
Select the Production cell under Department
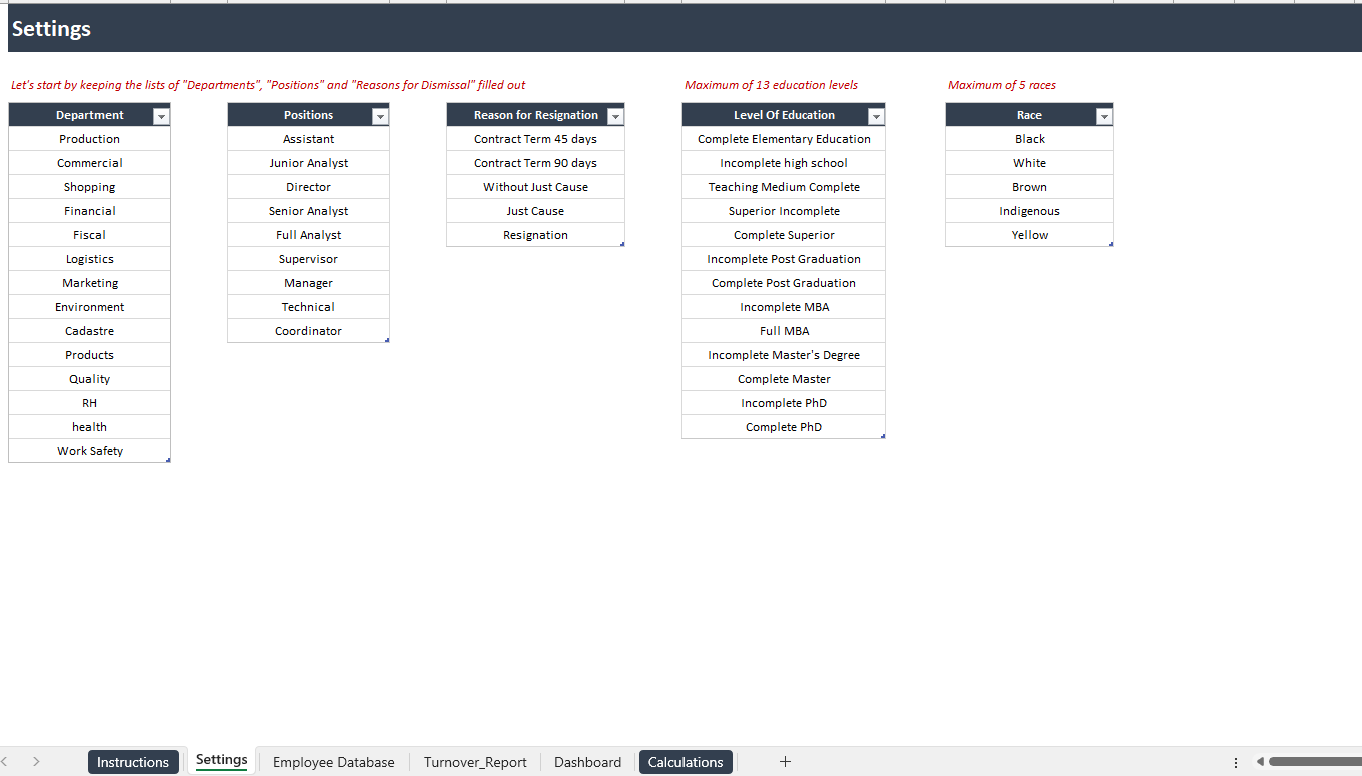tap(89, 139)
